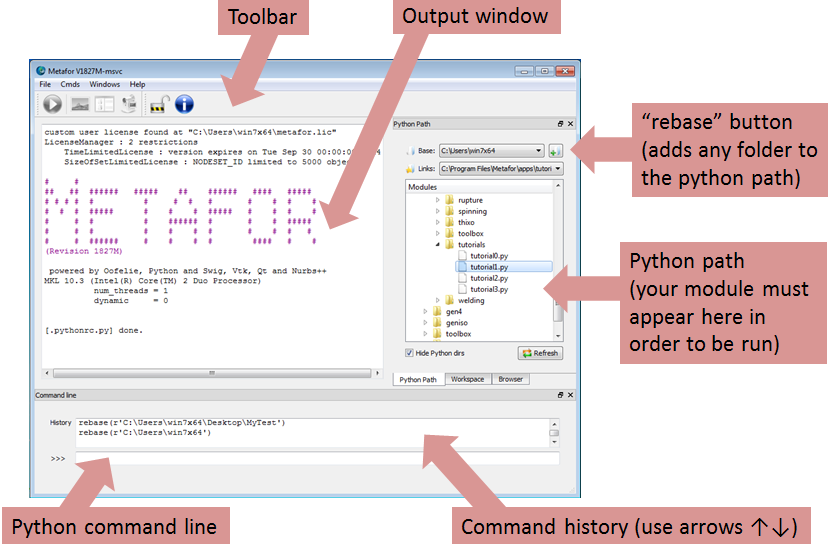Switch to the Workspace tab
This screenshot has height=544, width=828.
(468, 379)
